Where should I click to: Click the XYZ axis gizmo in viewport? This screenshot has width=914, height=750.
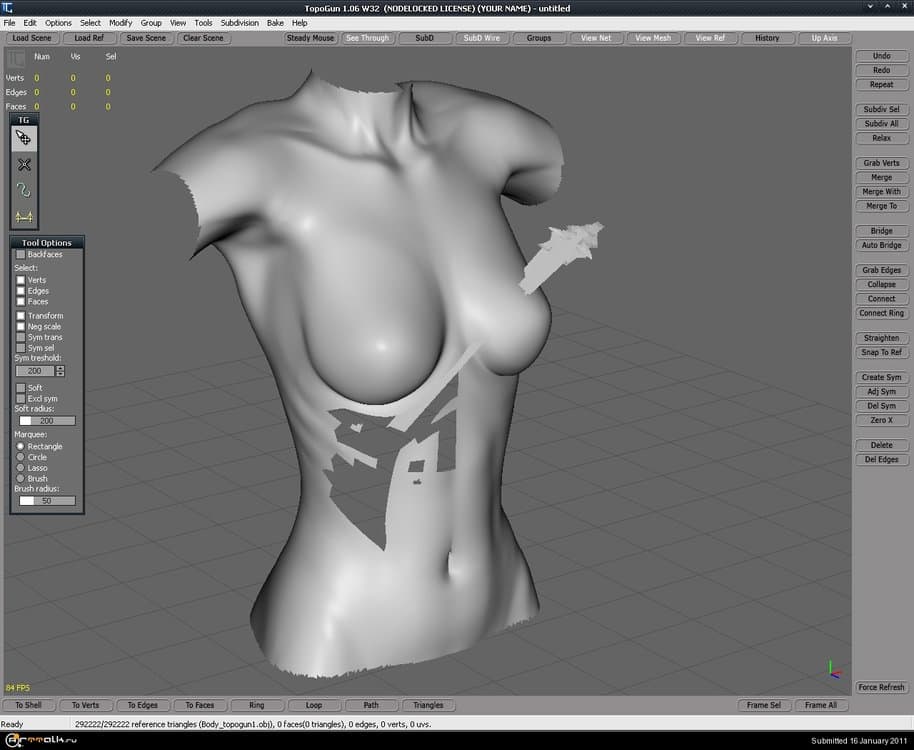point(836,668)
